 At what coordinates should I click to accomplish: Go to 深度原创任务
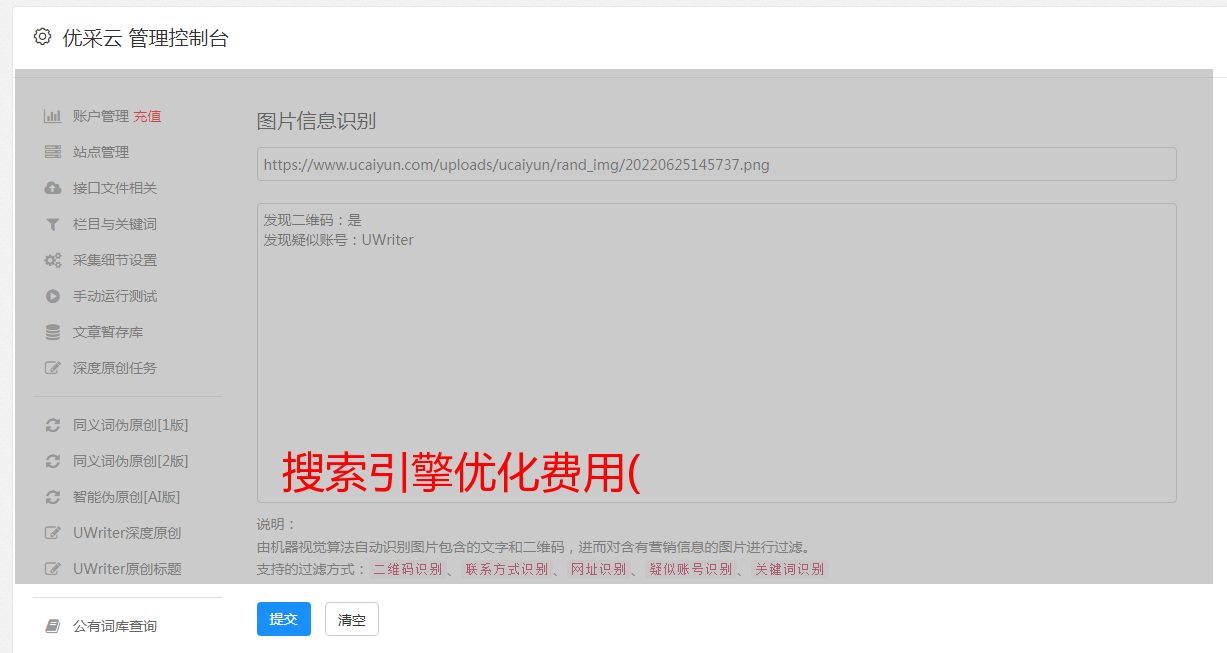[x=115, y=368]
